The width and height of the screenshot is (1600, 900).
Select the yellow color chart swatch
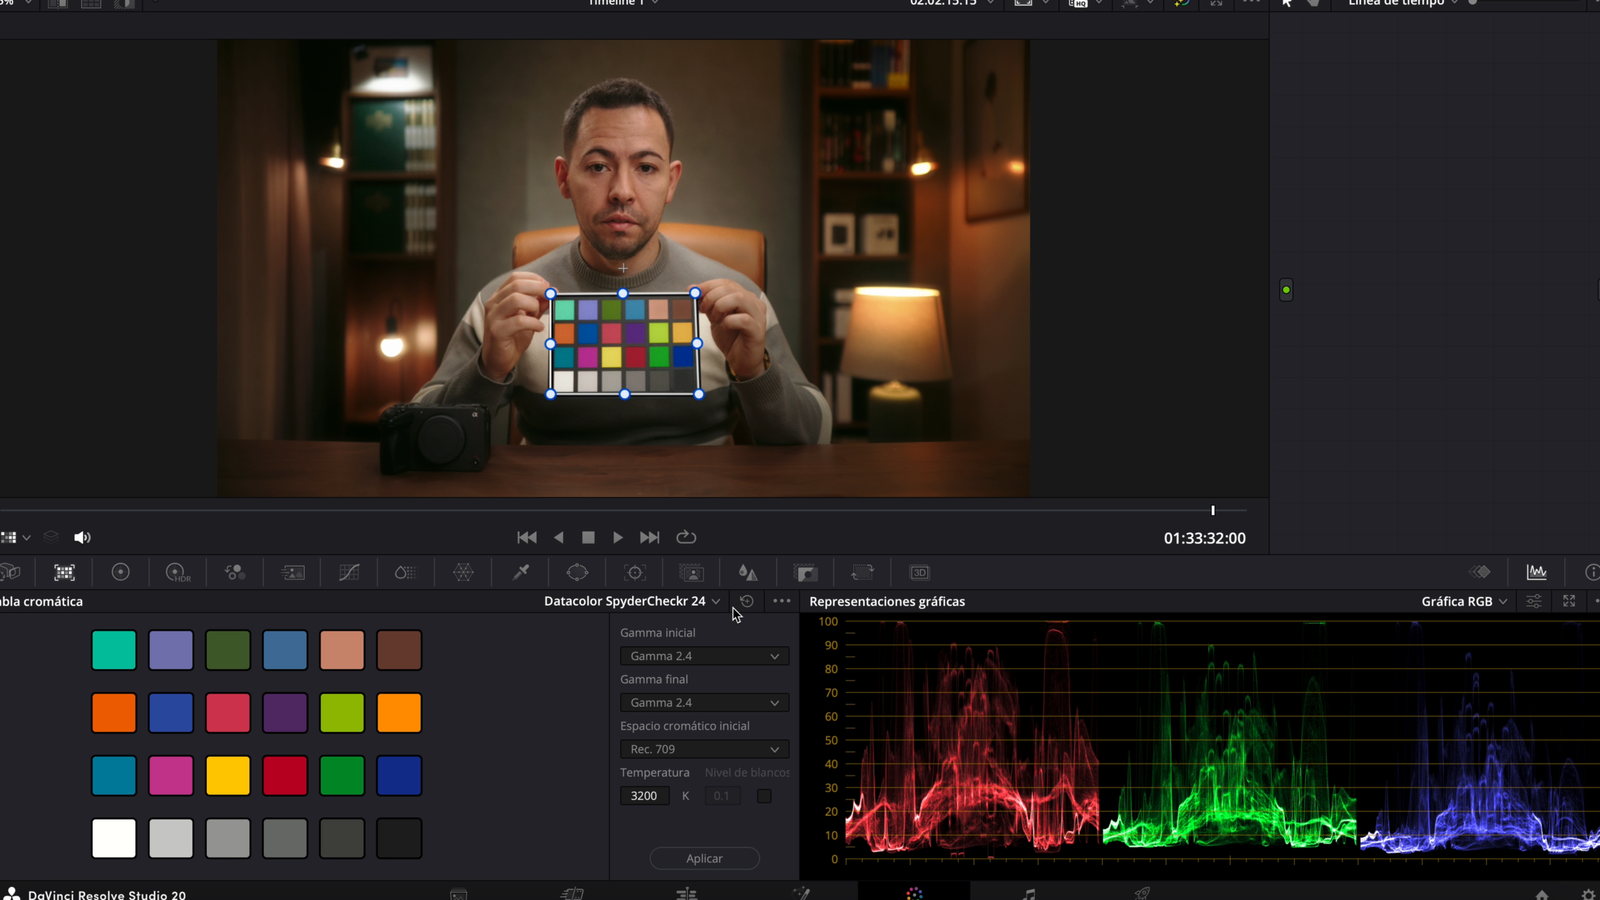228,776
